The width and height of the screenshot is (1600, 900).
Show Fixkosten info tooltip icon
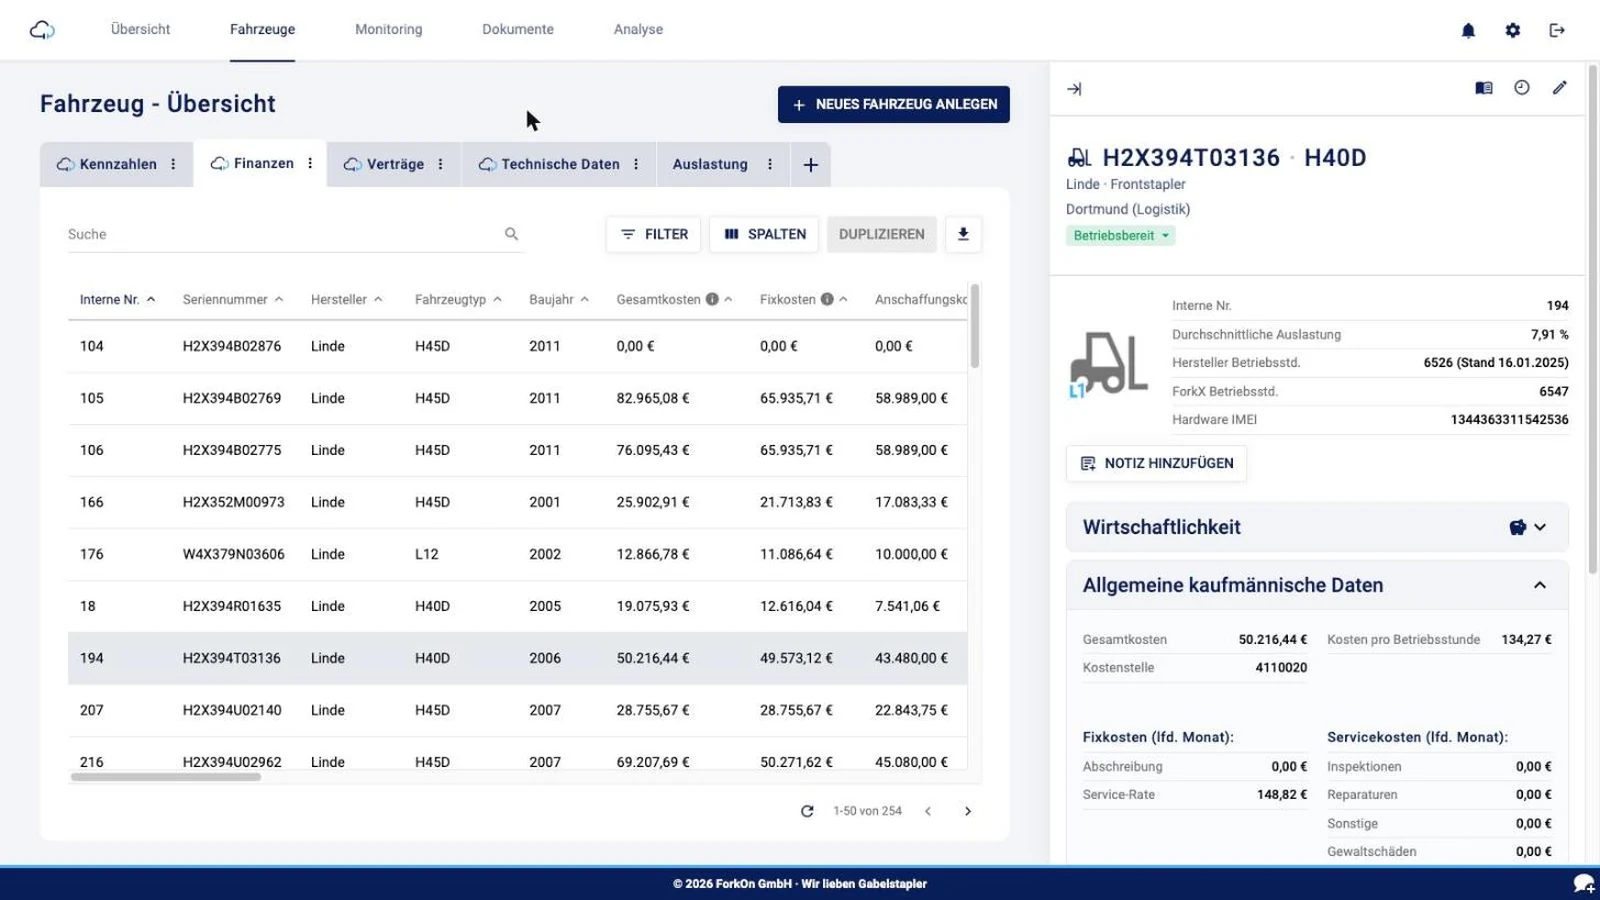[x=827, y=299]
